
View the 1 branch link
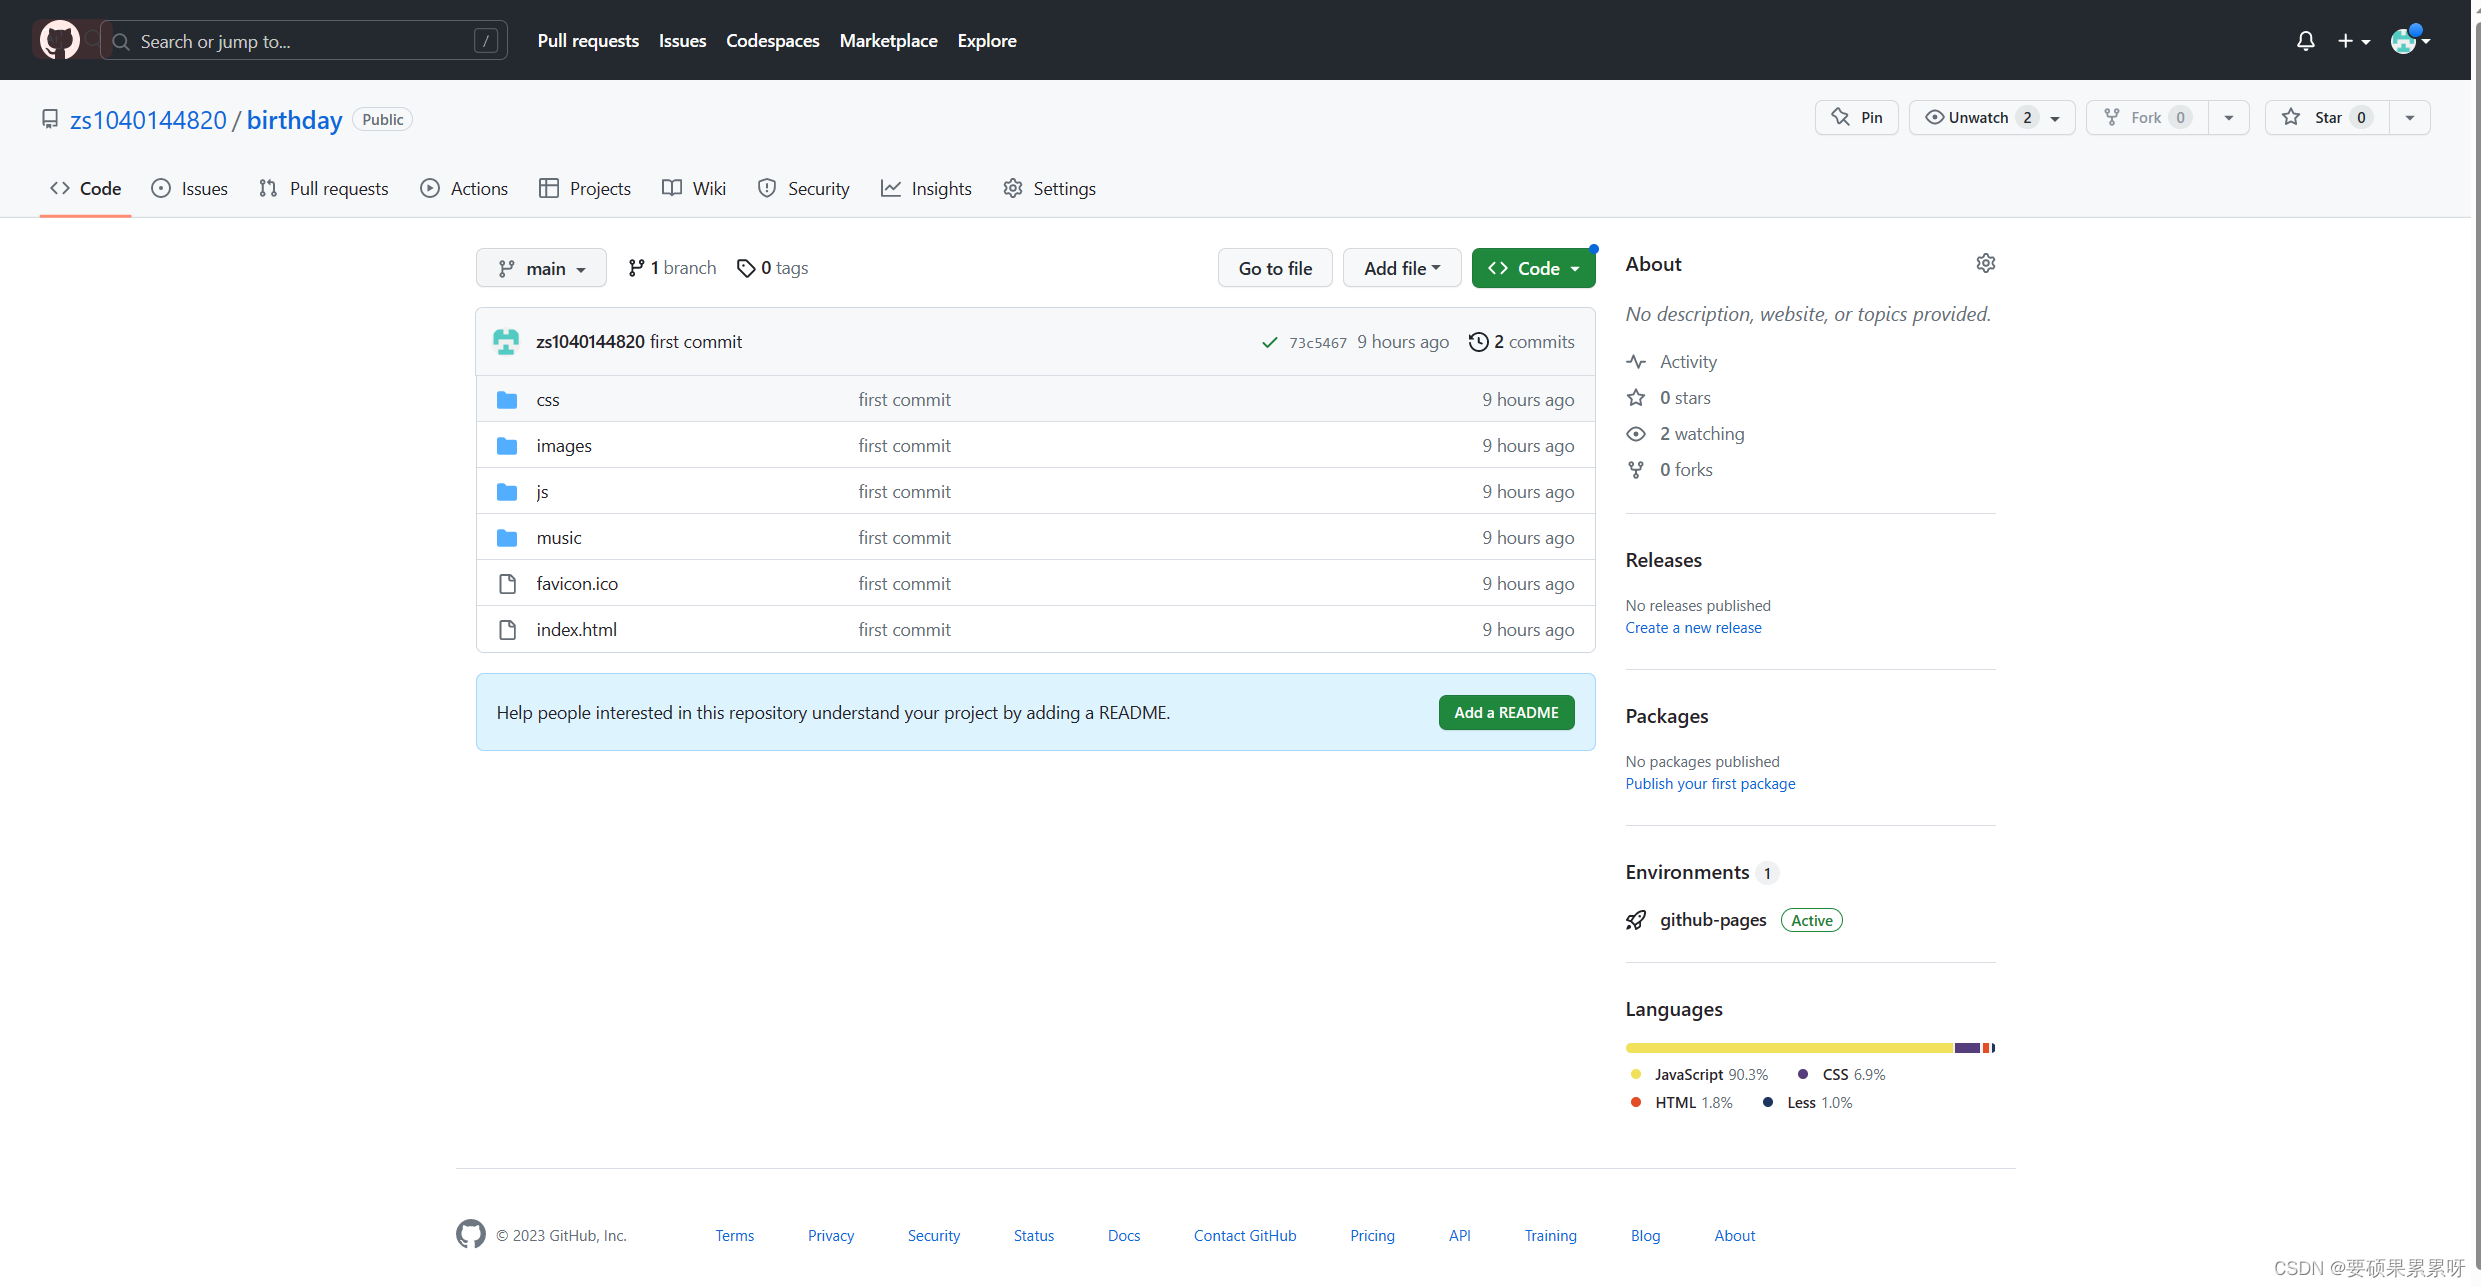[672, 268]
